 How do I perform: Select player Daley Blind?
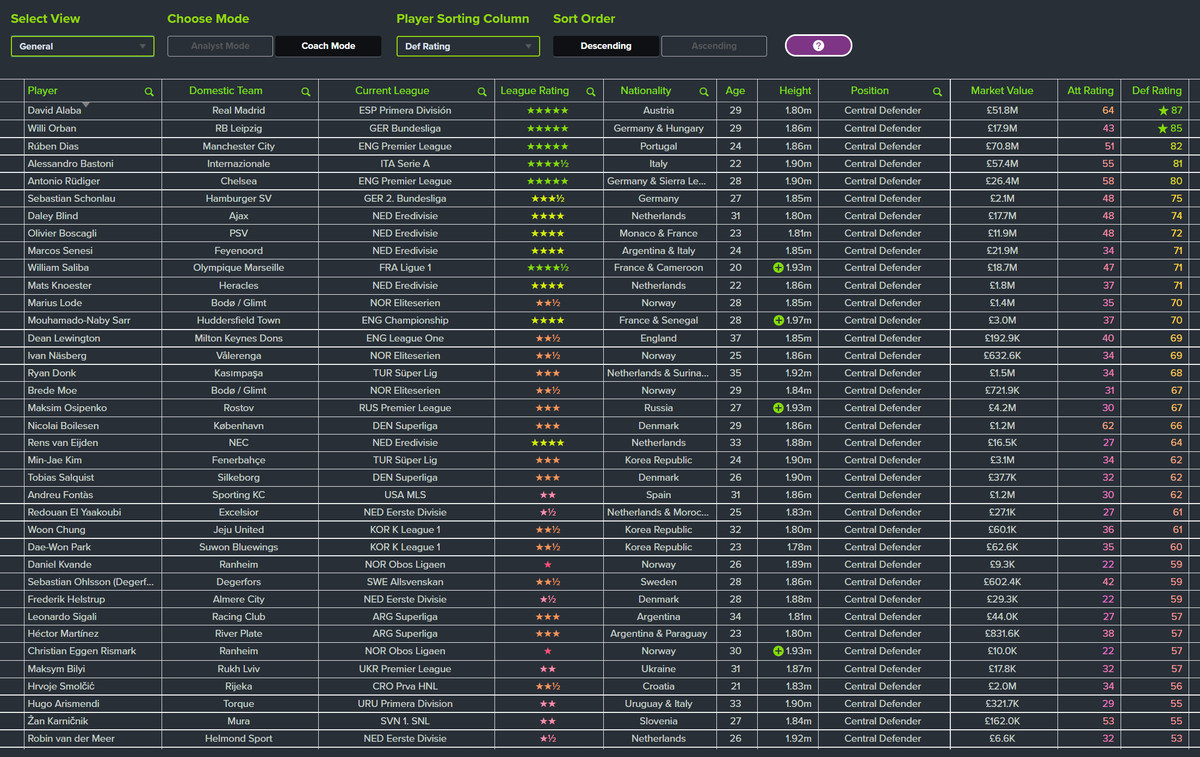pos(53,216)
